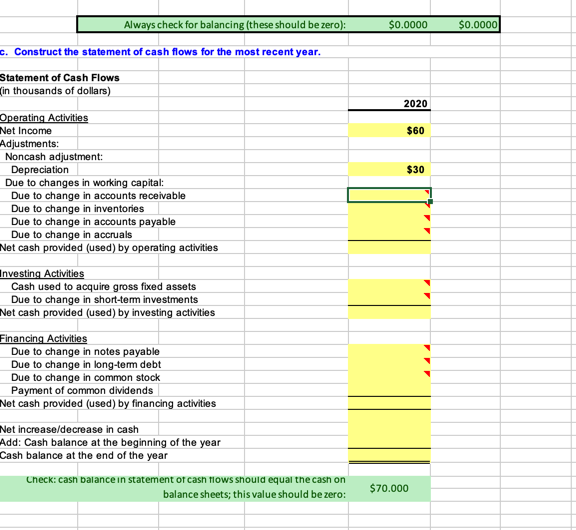This screenshot has height=530, width=576.
Task: Click 'Financing Activities' heading
Action: tap(43, 338)
